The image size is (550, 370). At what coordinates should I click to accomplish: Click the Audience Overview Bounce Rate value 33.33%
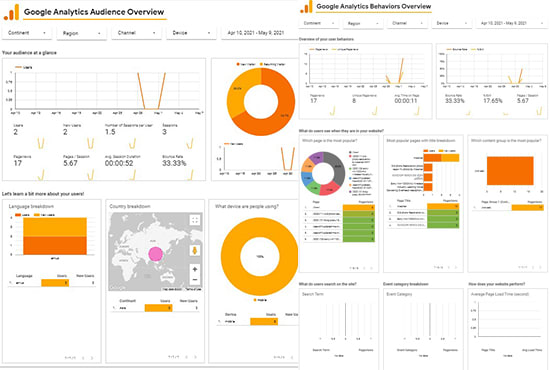(x=174, y=163)
